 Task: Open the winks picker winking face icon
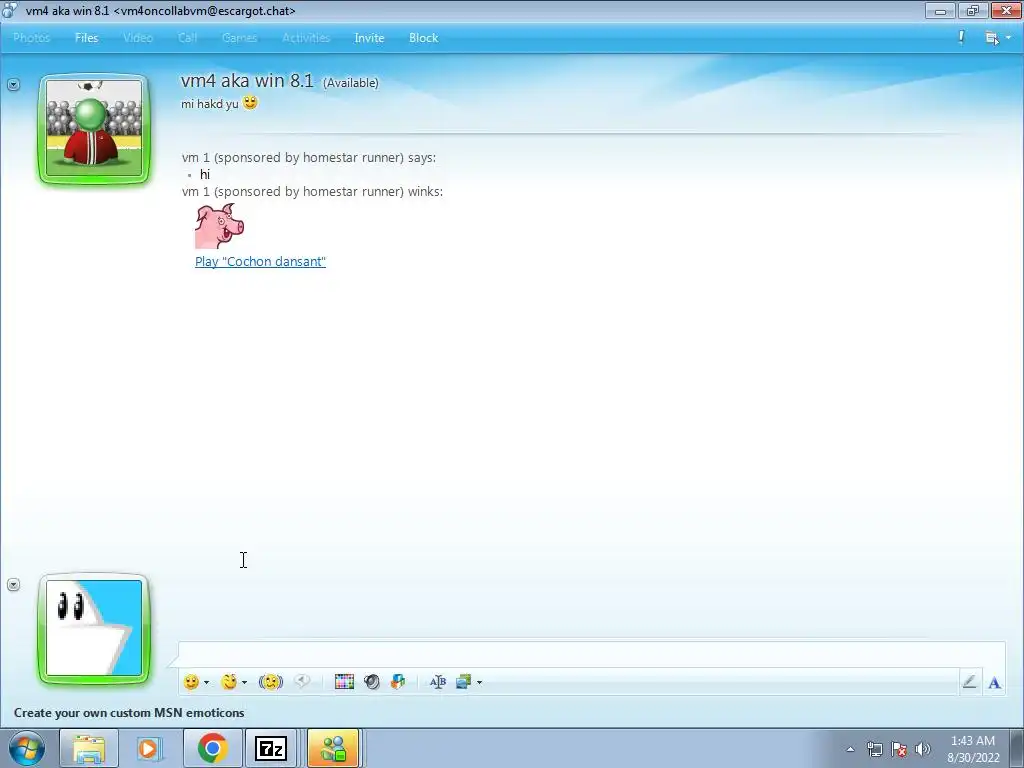[x=229, y=682]
